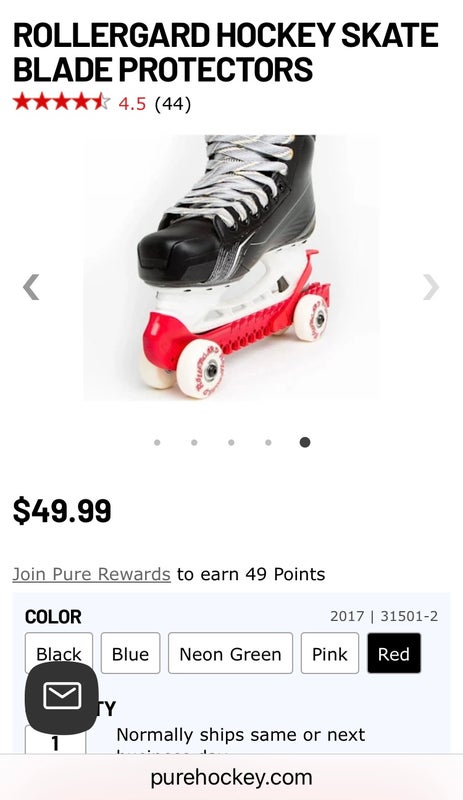Click the previous image arrow
The width and height of the screenshot is (463, 800).
[31, 287]
